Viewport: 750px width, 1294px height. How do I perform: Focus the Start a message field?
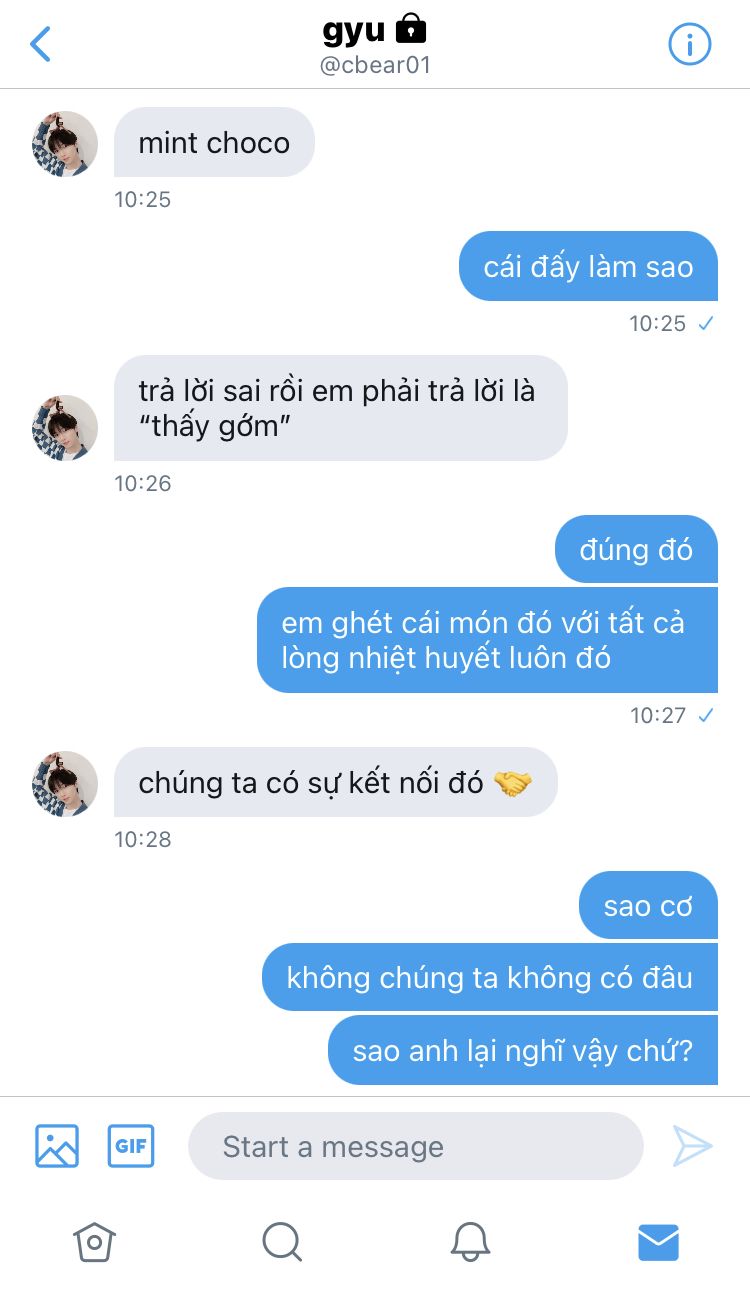click(x=415, y=1146)
